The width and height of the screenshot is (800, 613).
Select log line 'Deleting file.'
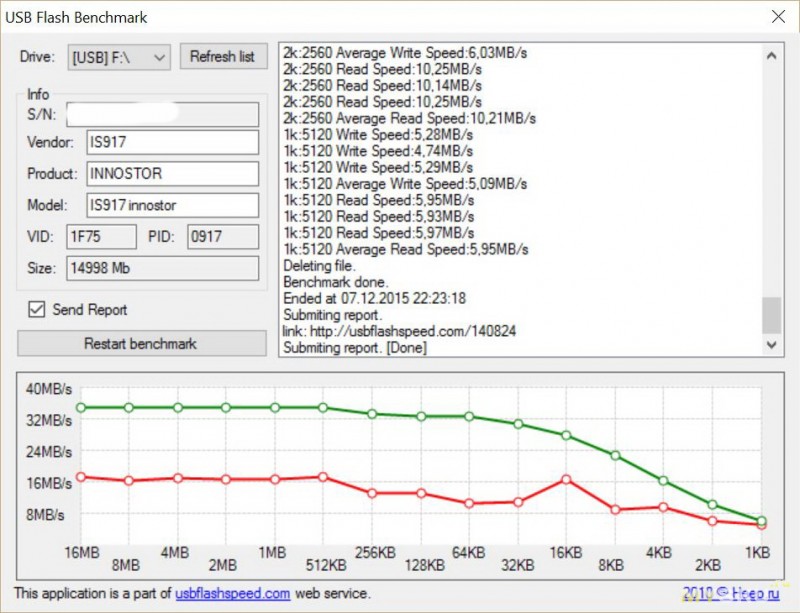pos(319,266)
